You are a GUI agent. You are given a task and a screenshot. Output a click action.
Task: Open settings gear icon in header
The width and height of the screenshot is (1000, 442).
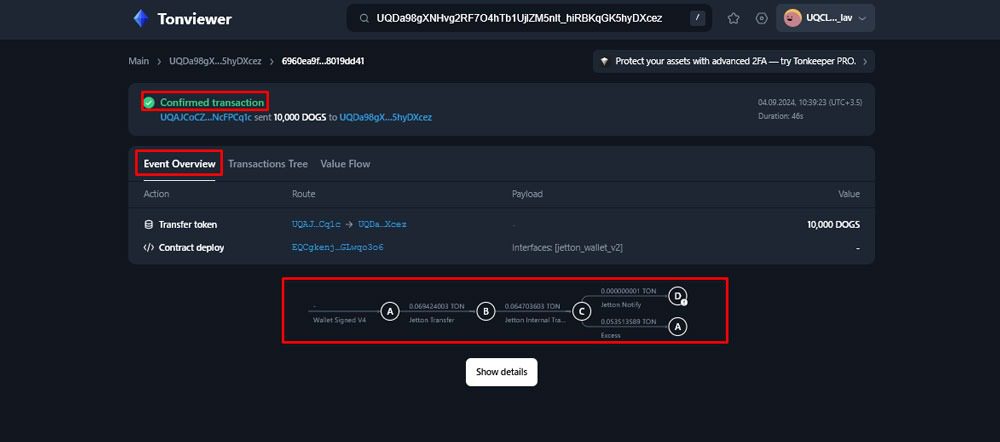pyautogui.click(x=761, y=18)
